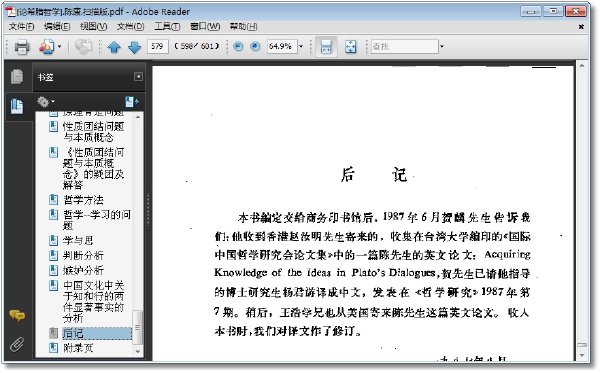Open the 帮助(H) menu
The height and width of the screenshot is (373, 600).
tap(243, 26)
